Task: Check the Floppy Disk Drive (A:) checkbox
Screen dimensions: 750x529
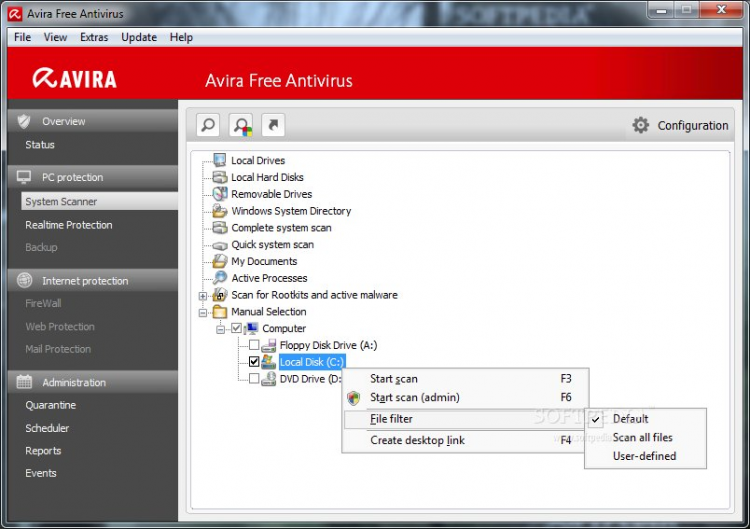Action: [254, 345]
